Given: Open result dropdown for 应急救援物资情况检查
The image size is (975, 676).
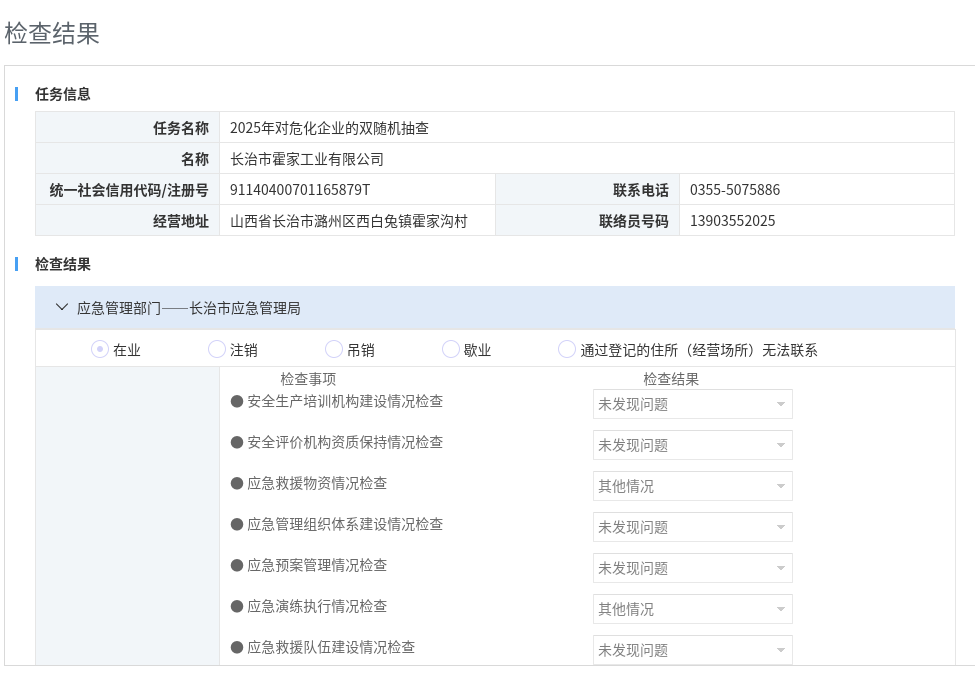Looking at the screenshot, I should coord(692,486).
